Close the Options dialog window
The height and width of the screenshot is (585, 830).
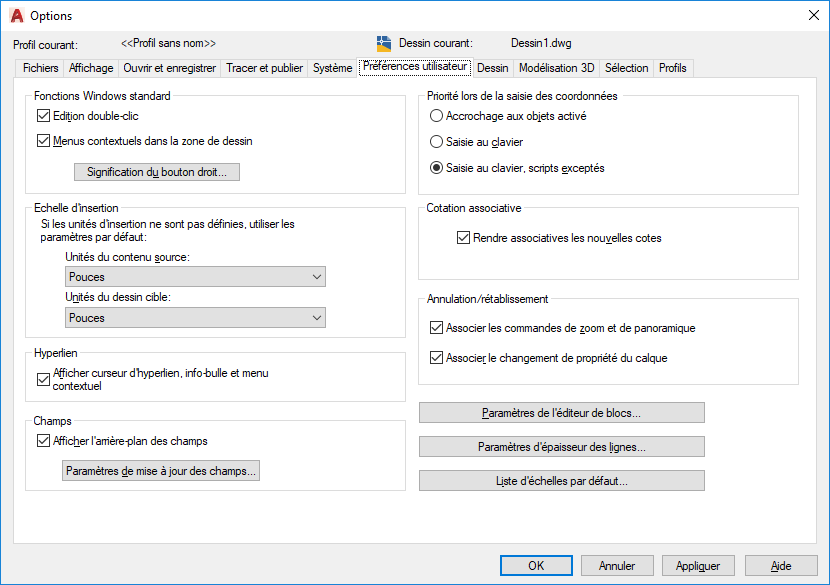(813, 16)
